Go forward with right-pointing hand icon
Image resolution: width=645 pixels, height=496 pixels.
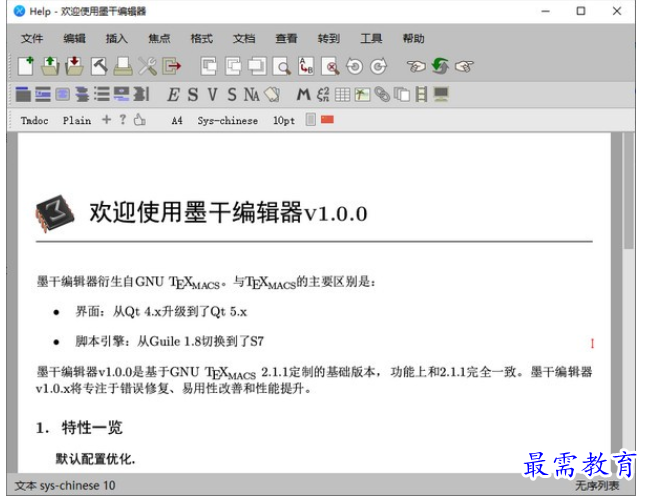click(x=464, y=66)
